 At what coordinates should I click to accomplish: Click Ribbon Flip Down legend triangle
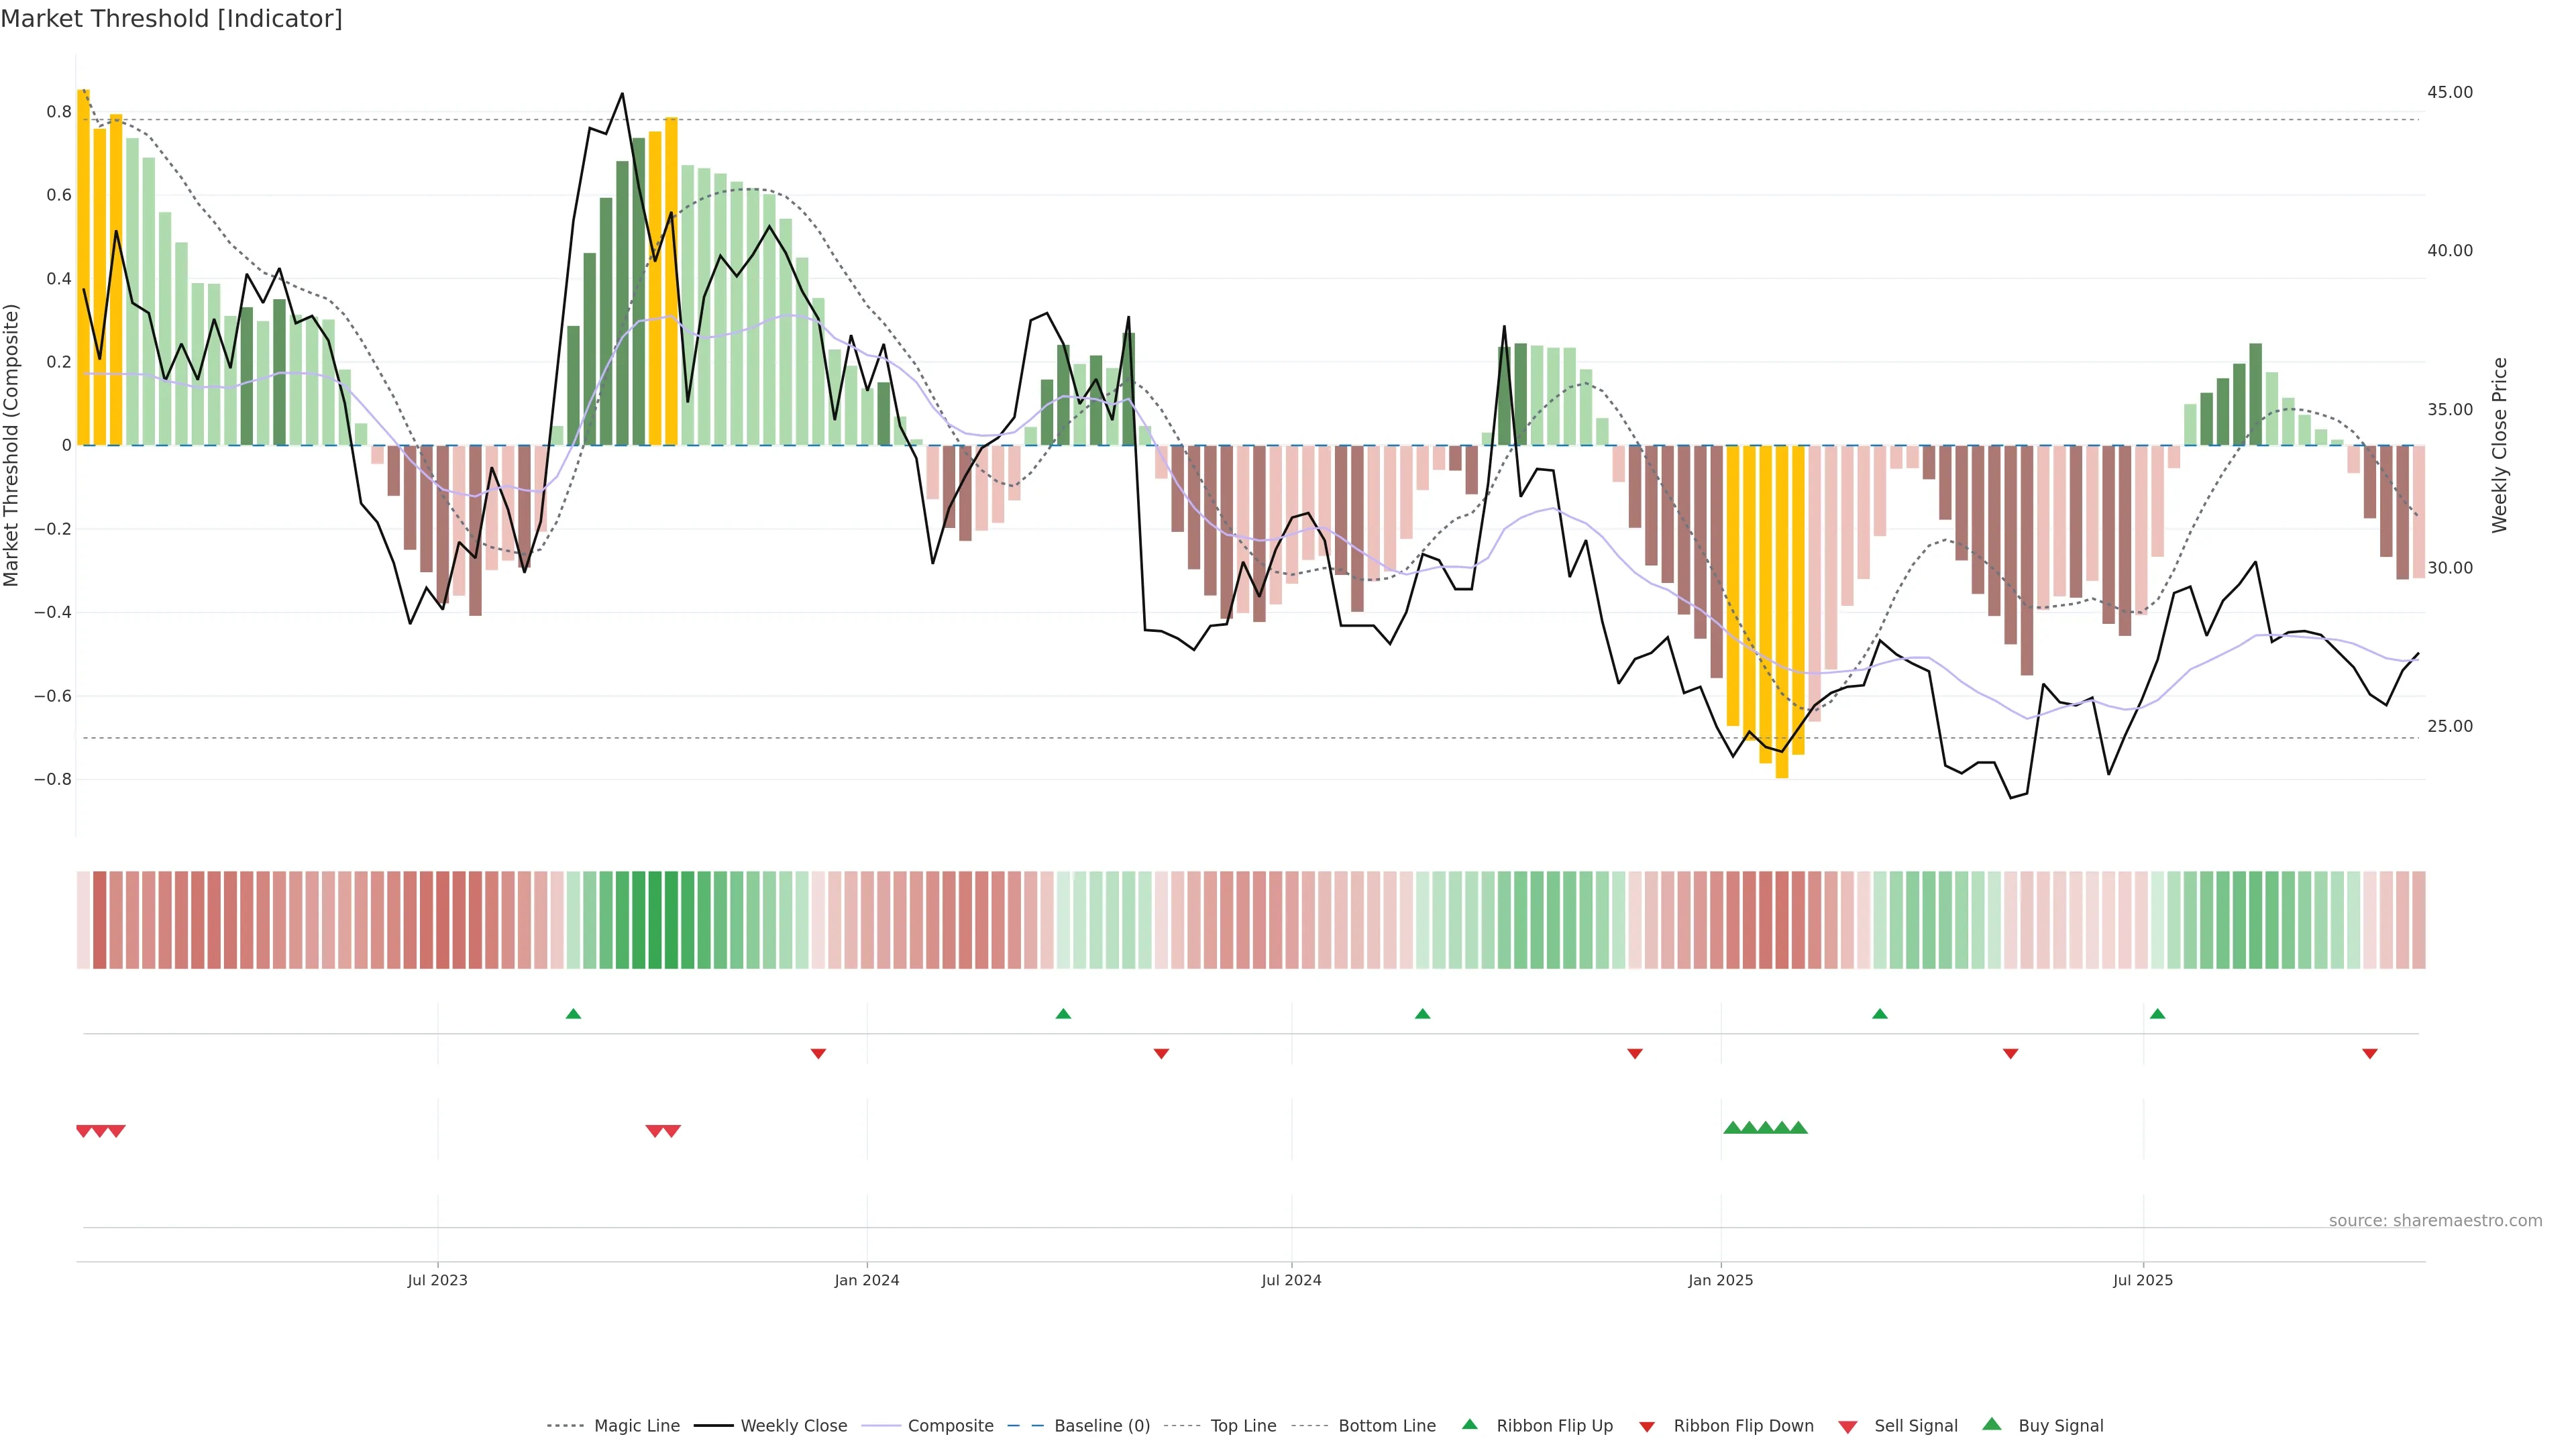(x=1647, y=1427)
